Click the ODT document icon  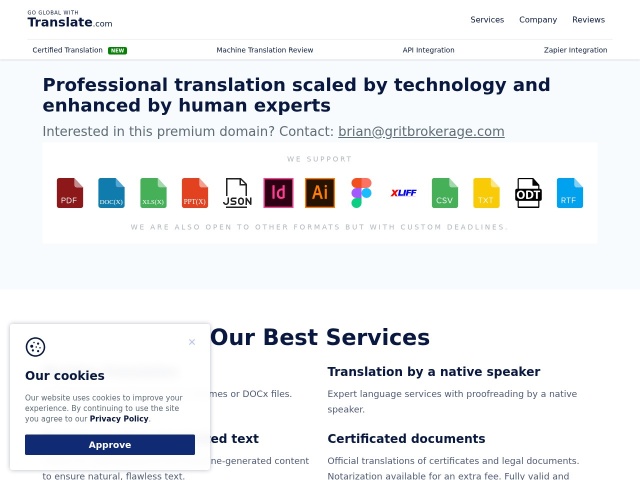tap(529, 193)
